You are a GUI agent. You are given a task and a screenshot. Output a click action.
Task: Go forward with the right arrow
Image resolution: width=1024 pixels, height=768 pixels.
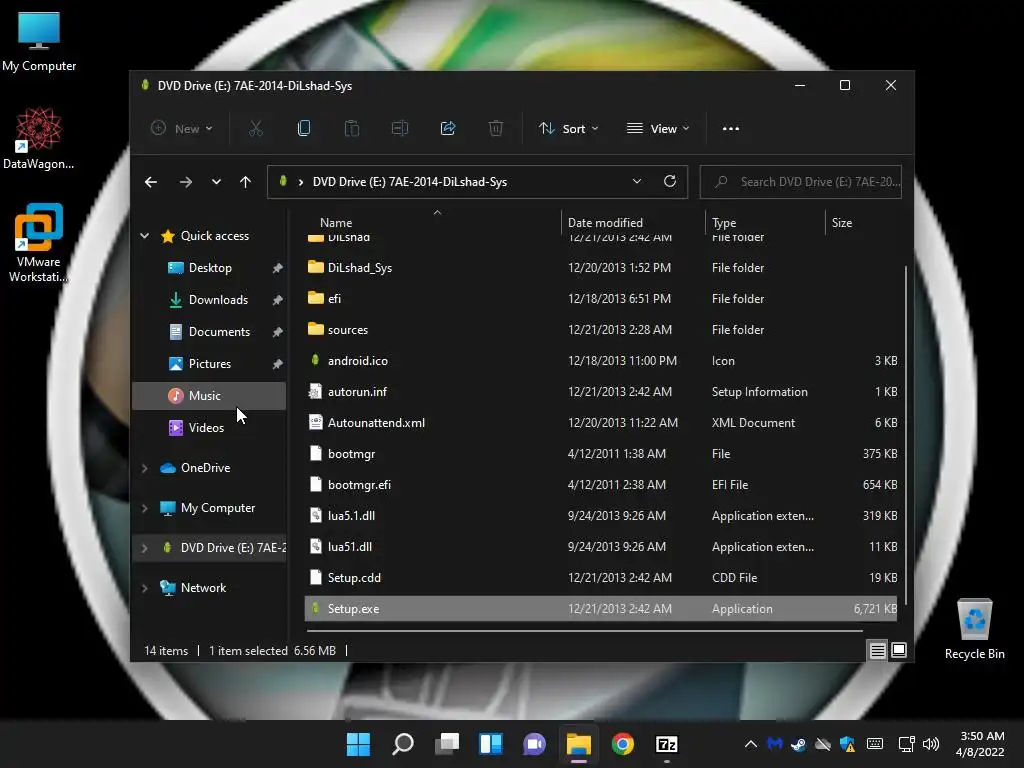tap(185, 182)
